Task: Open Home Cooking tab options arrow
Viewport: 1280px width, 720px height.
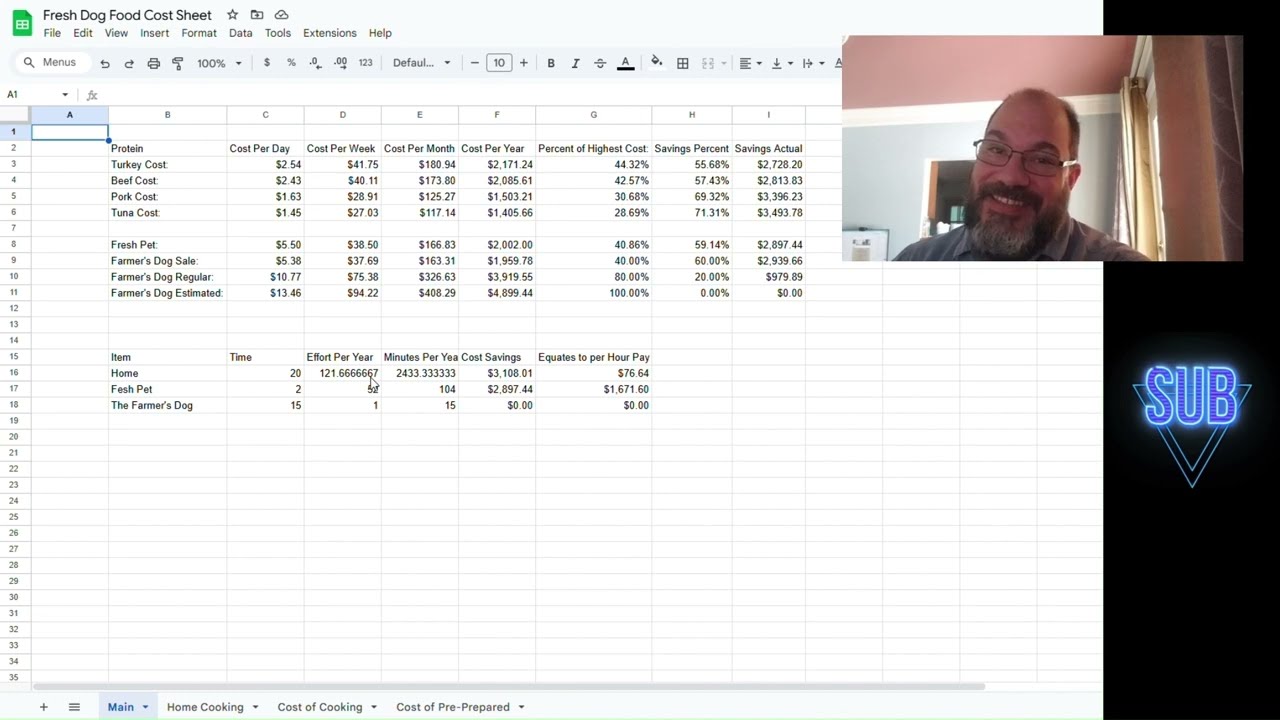Action: tap(255, 707)
